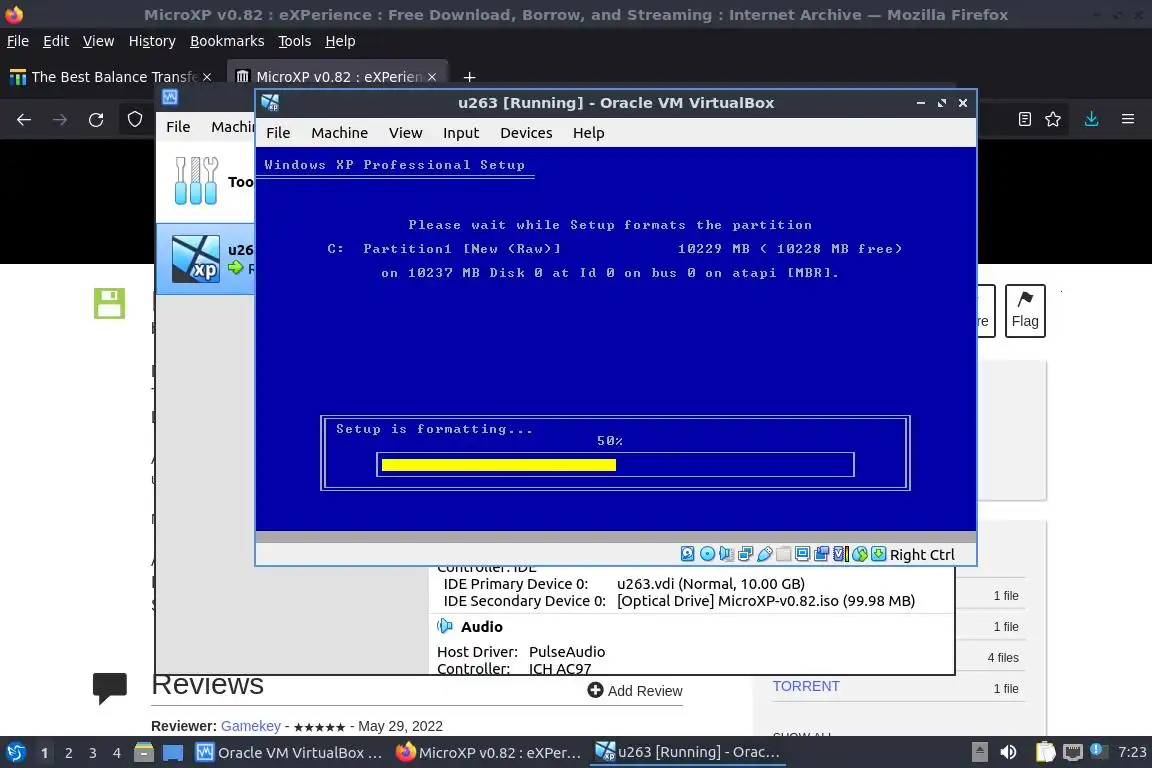Click the tracking protection shield icon
The image size is (1152, 768).
click(135, 119)
